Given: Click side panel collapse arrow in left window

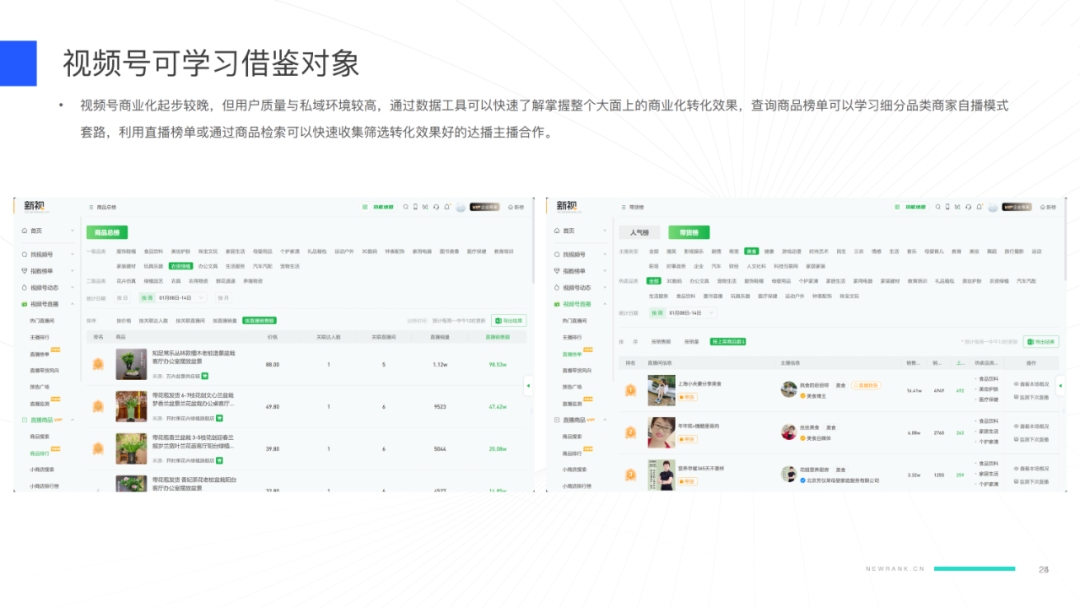Looking at the screenshot, I should tap(528, 386).
